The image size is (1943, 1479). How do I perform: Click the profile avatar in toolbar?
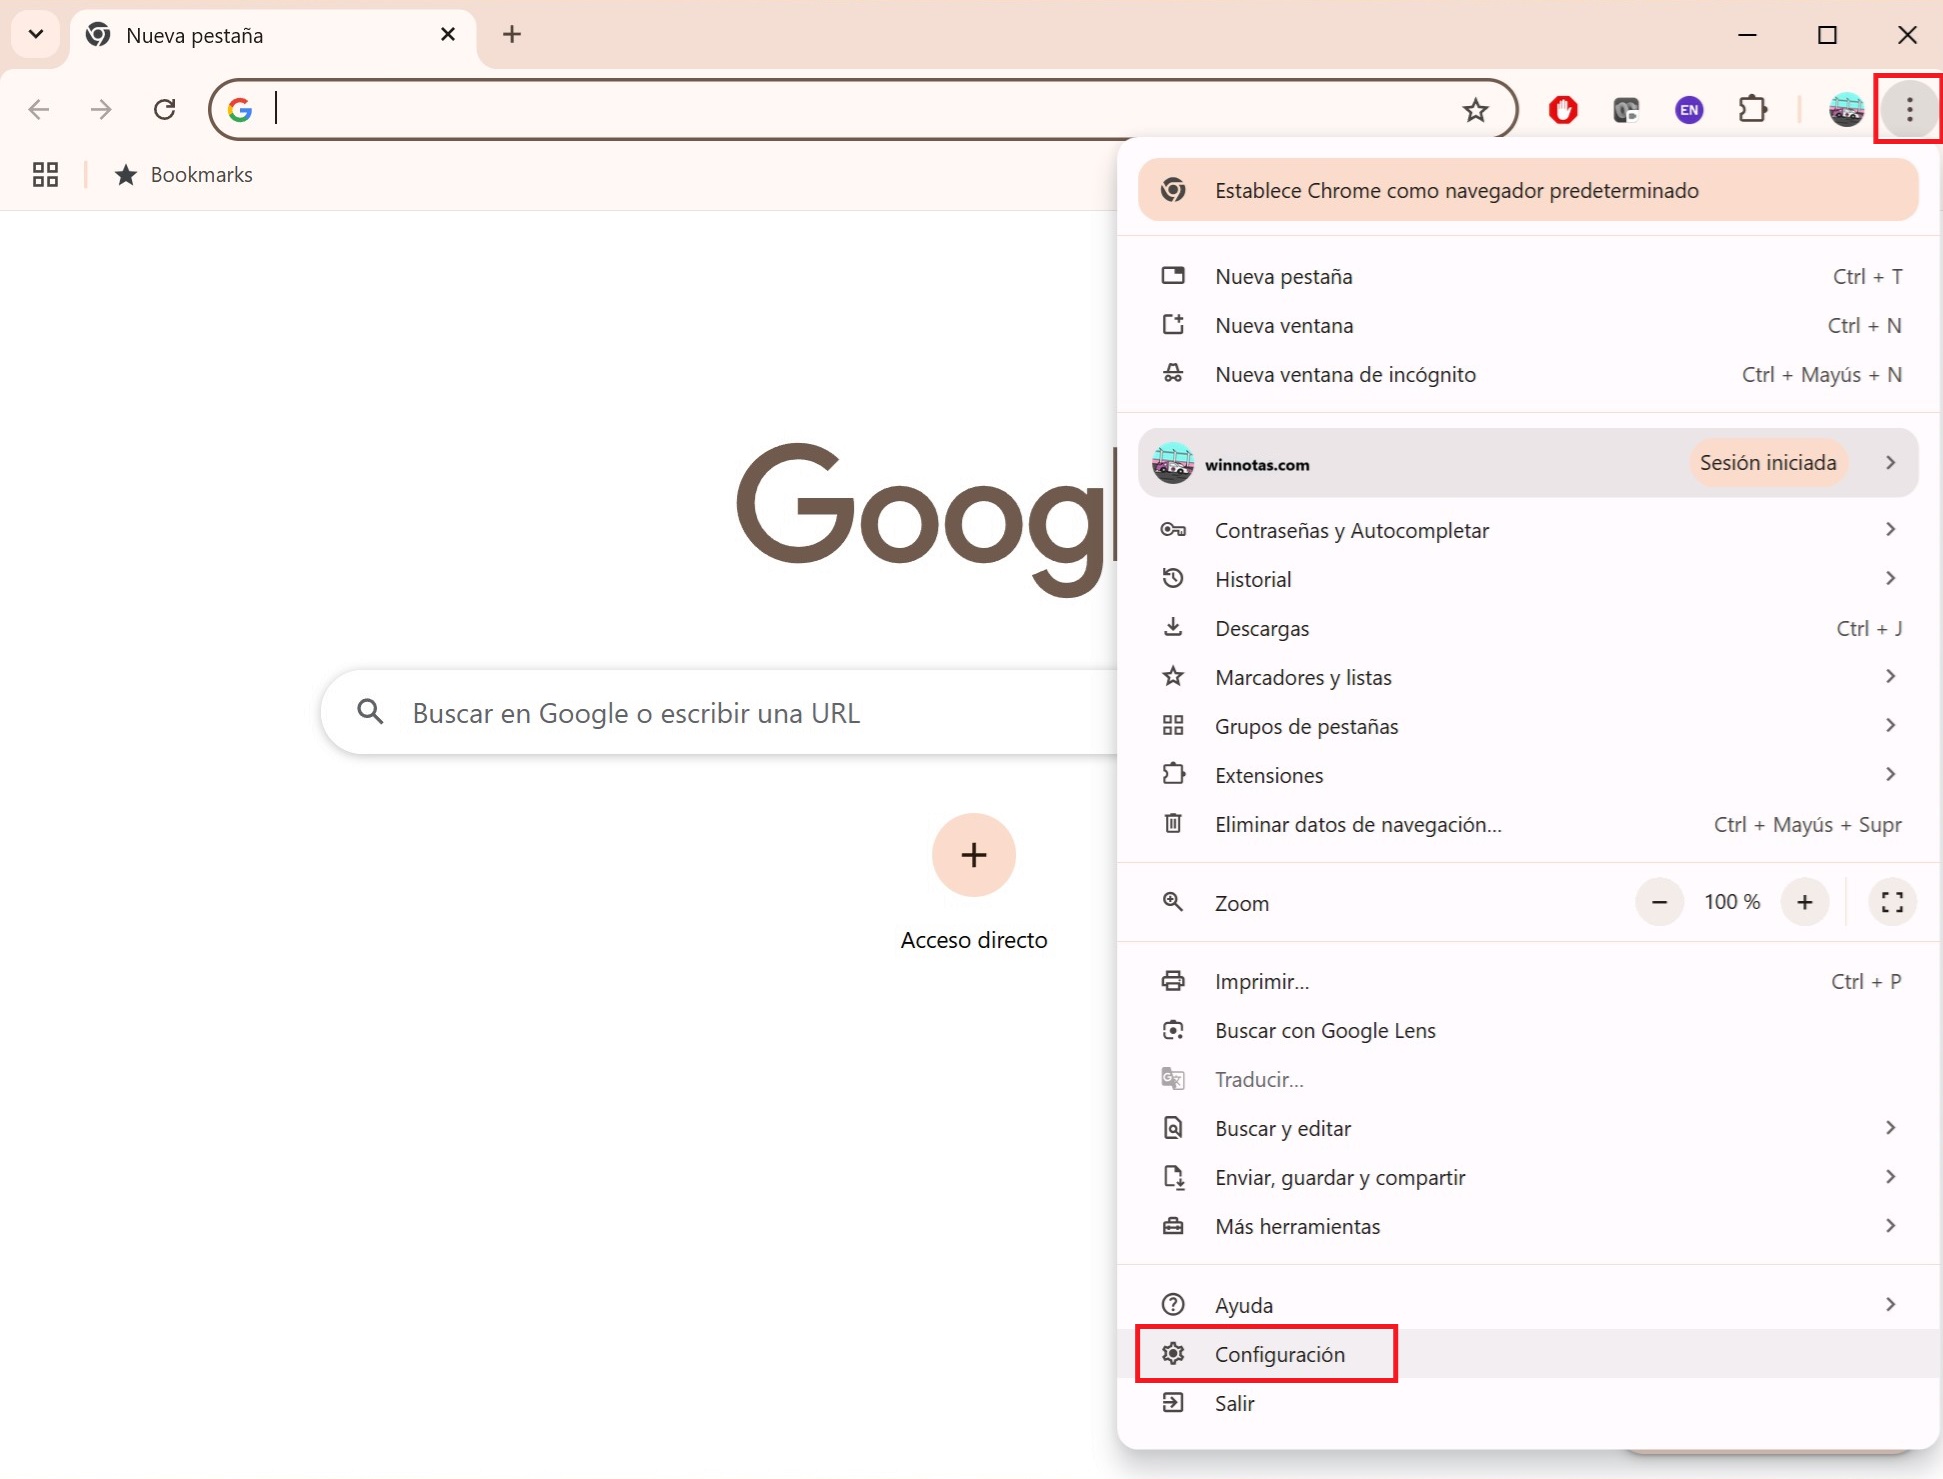1846,109
